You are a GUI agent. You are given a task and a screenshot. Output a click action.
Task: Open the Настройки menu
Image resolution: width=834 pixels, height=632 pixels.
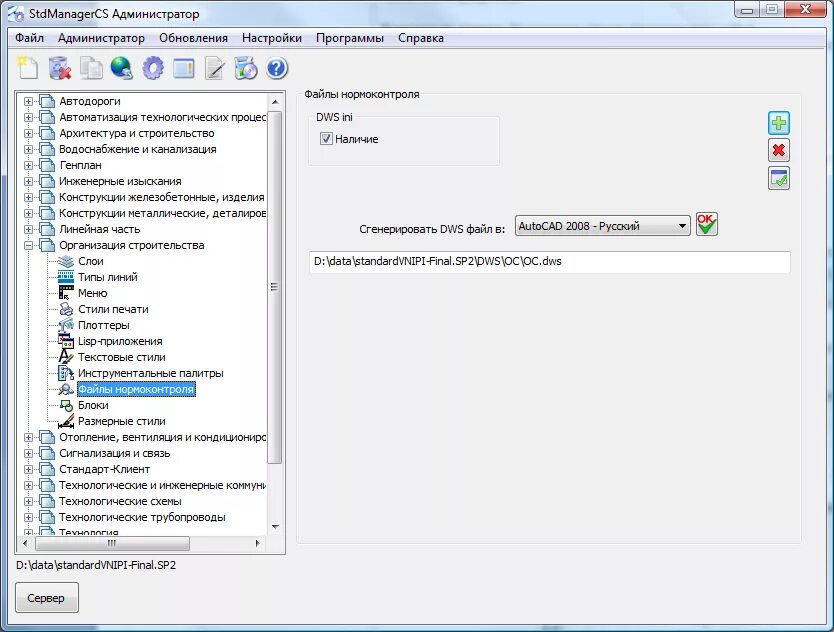[272, 38]
